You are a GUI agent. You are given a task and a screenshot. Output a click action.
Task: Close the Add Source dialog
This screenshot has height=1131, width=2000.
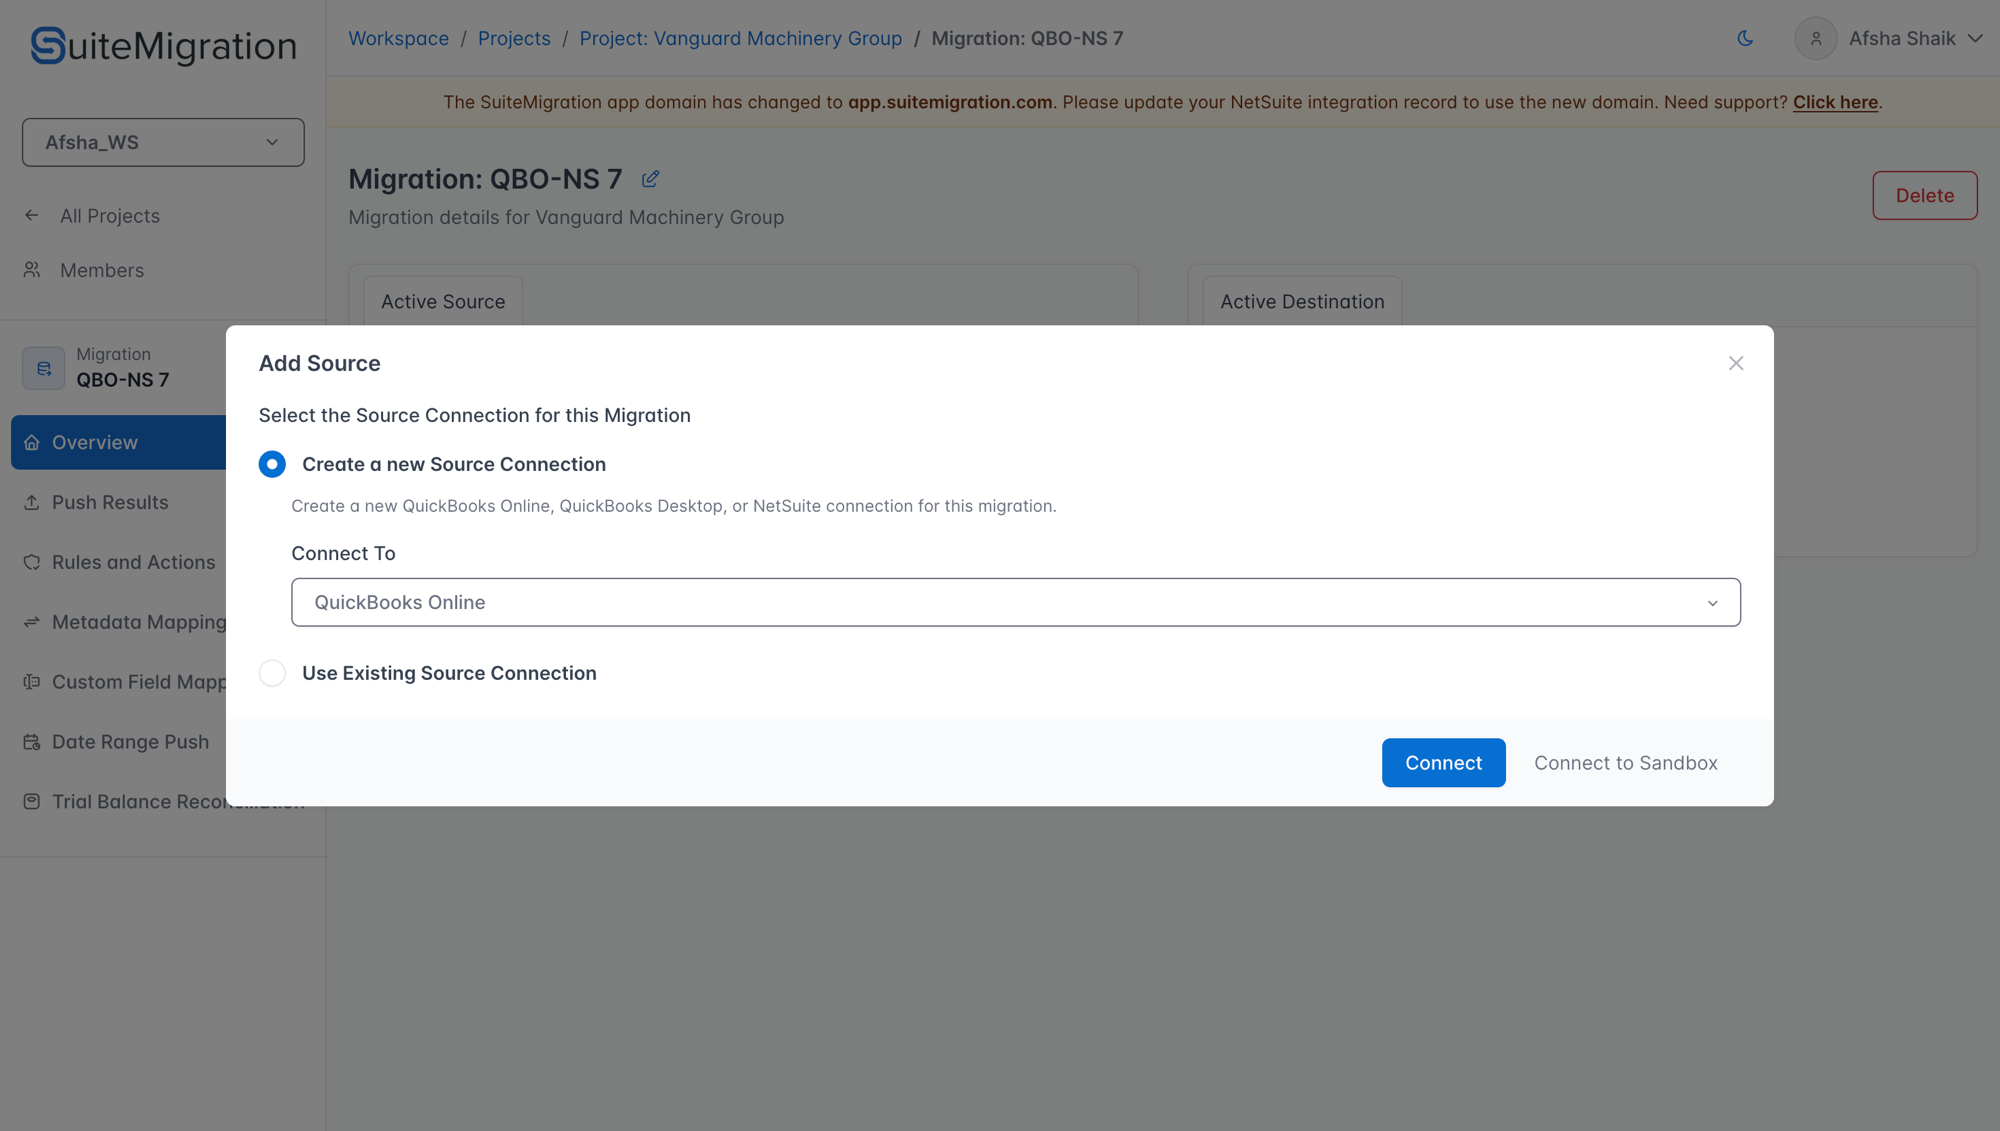[1736, 363]
